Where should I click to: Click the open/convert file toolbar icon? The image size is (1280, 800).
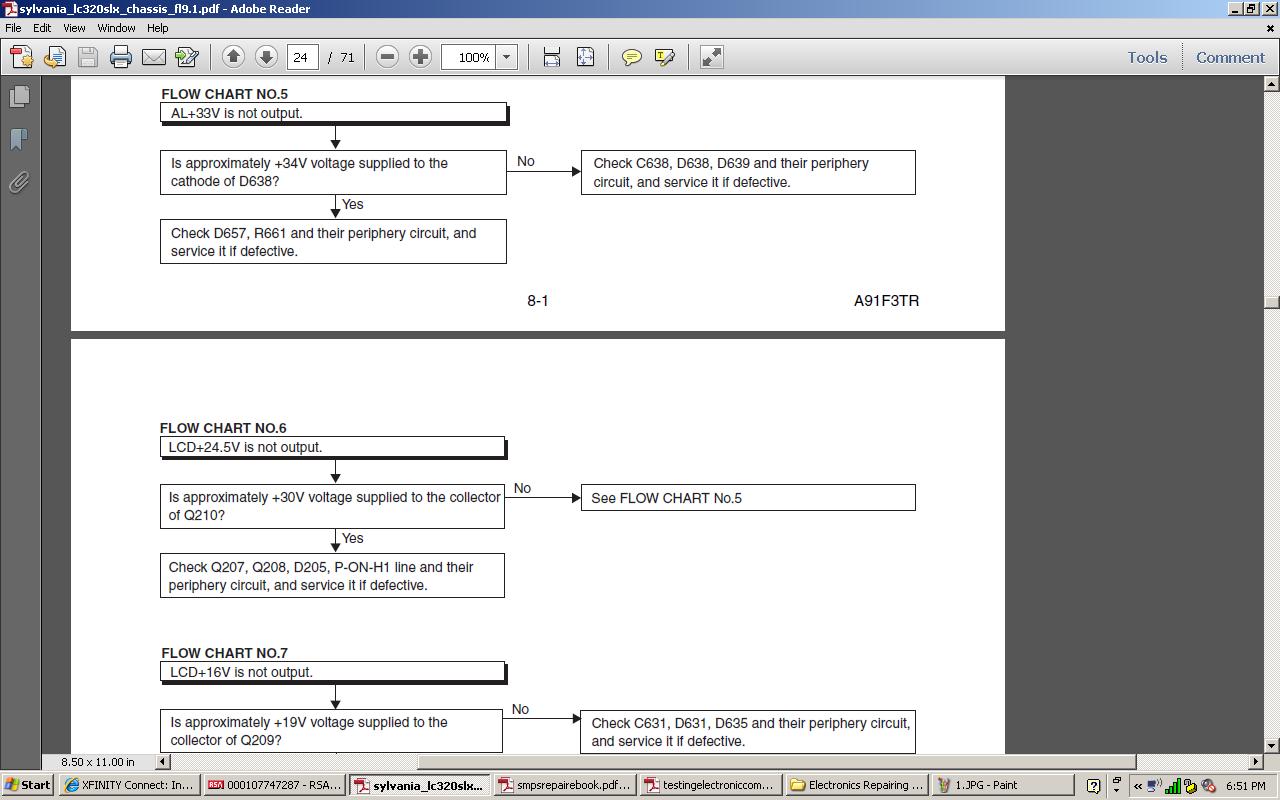55,57
